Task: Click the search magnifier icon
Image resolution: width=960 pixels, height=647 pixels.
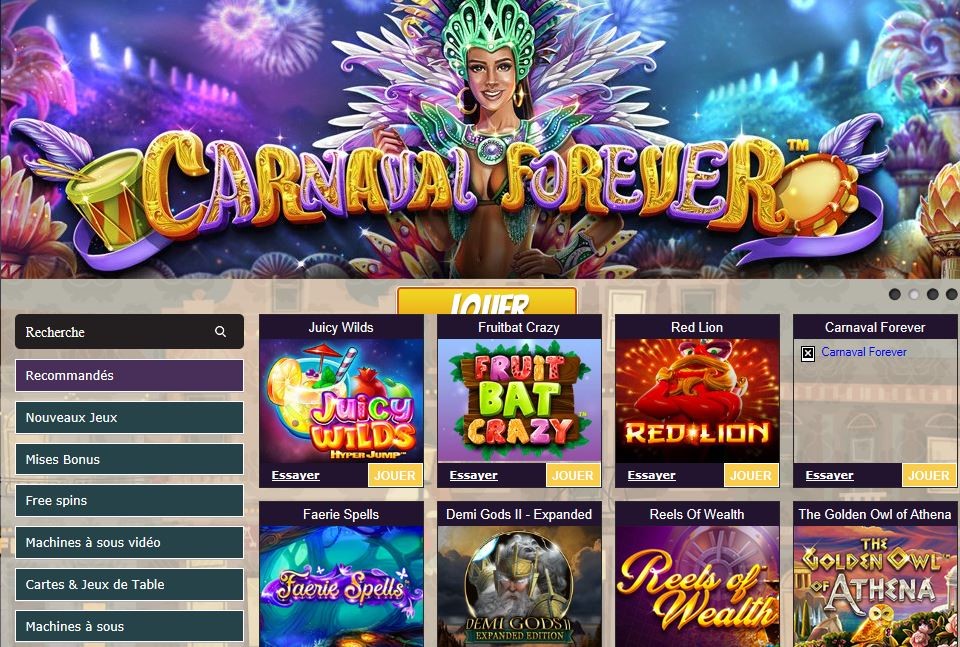Action: coord(220,332)
